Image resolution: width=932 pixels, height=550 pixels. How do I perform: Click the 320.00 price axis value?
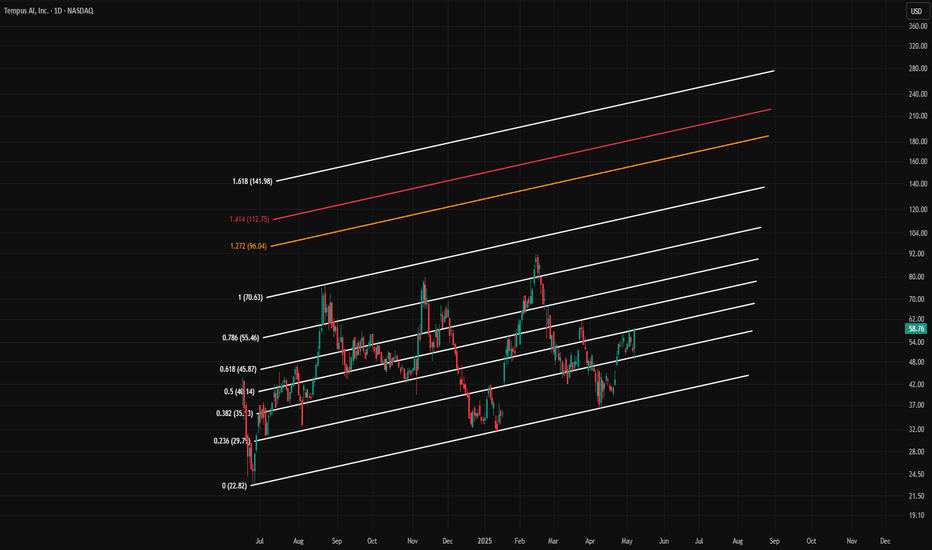pyautogui.click(x=918, y=46)
